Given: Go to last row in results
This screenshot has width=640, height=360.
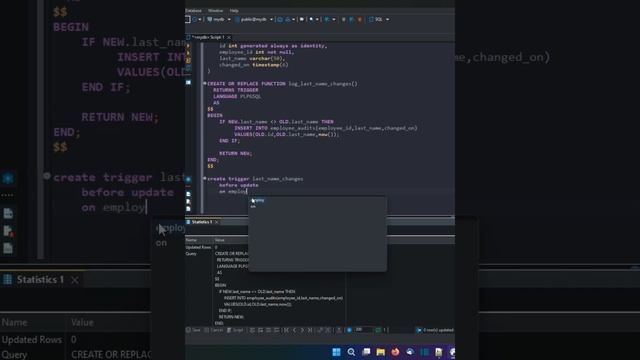Looking at the screenshot, I should click(x=310, y=330).
